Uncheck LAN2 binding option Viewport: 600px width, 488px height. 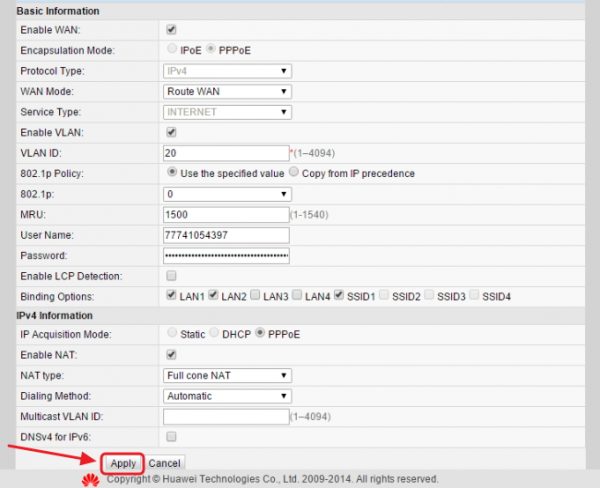click(213, 295)
